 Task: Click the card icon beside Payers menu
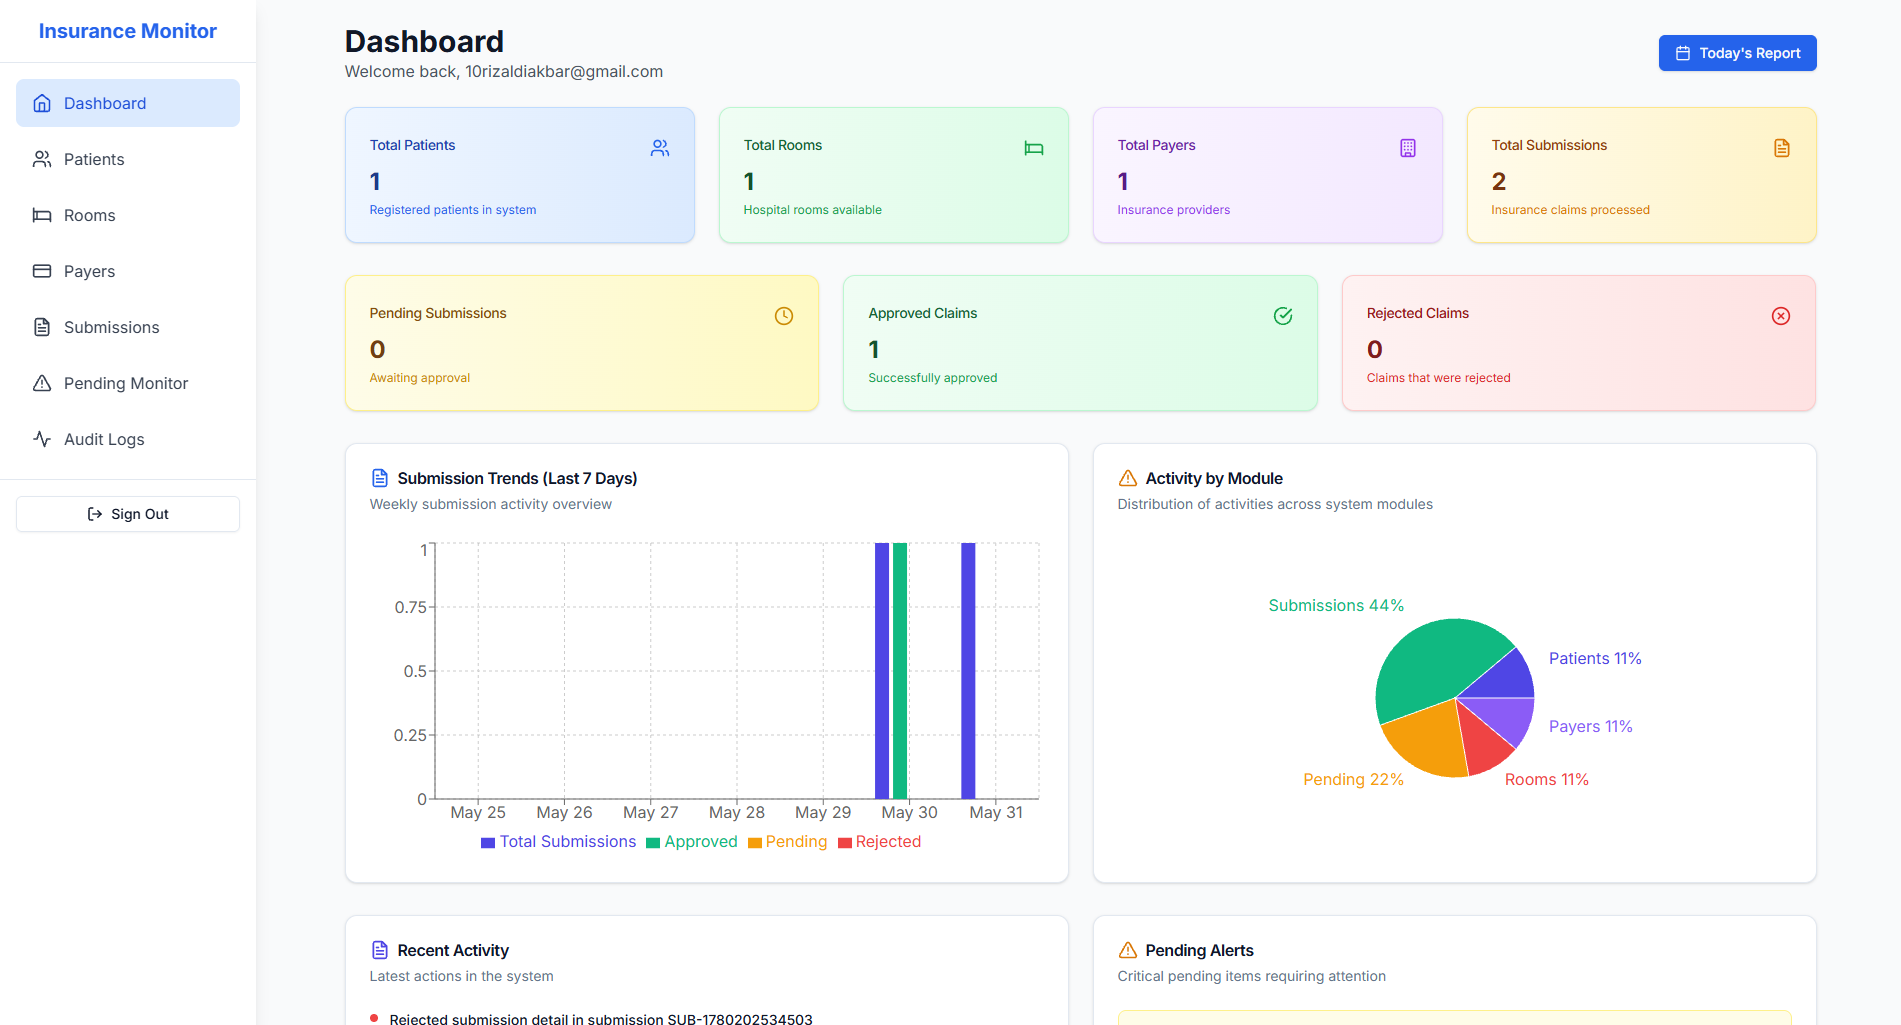click(42, 271)
